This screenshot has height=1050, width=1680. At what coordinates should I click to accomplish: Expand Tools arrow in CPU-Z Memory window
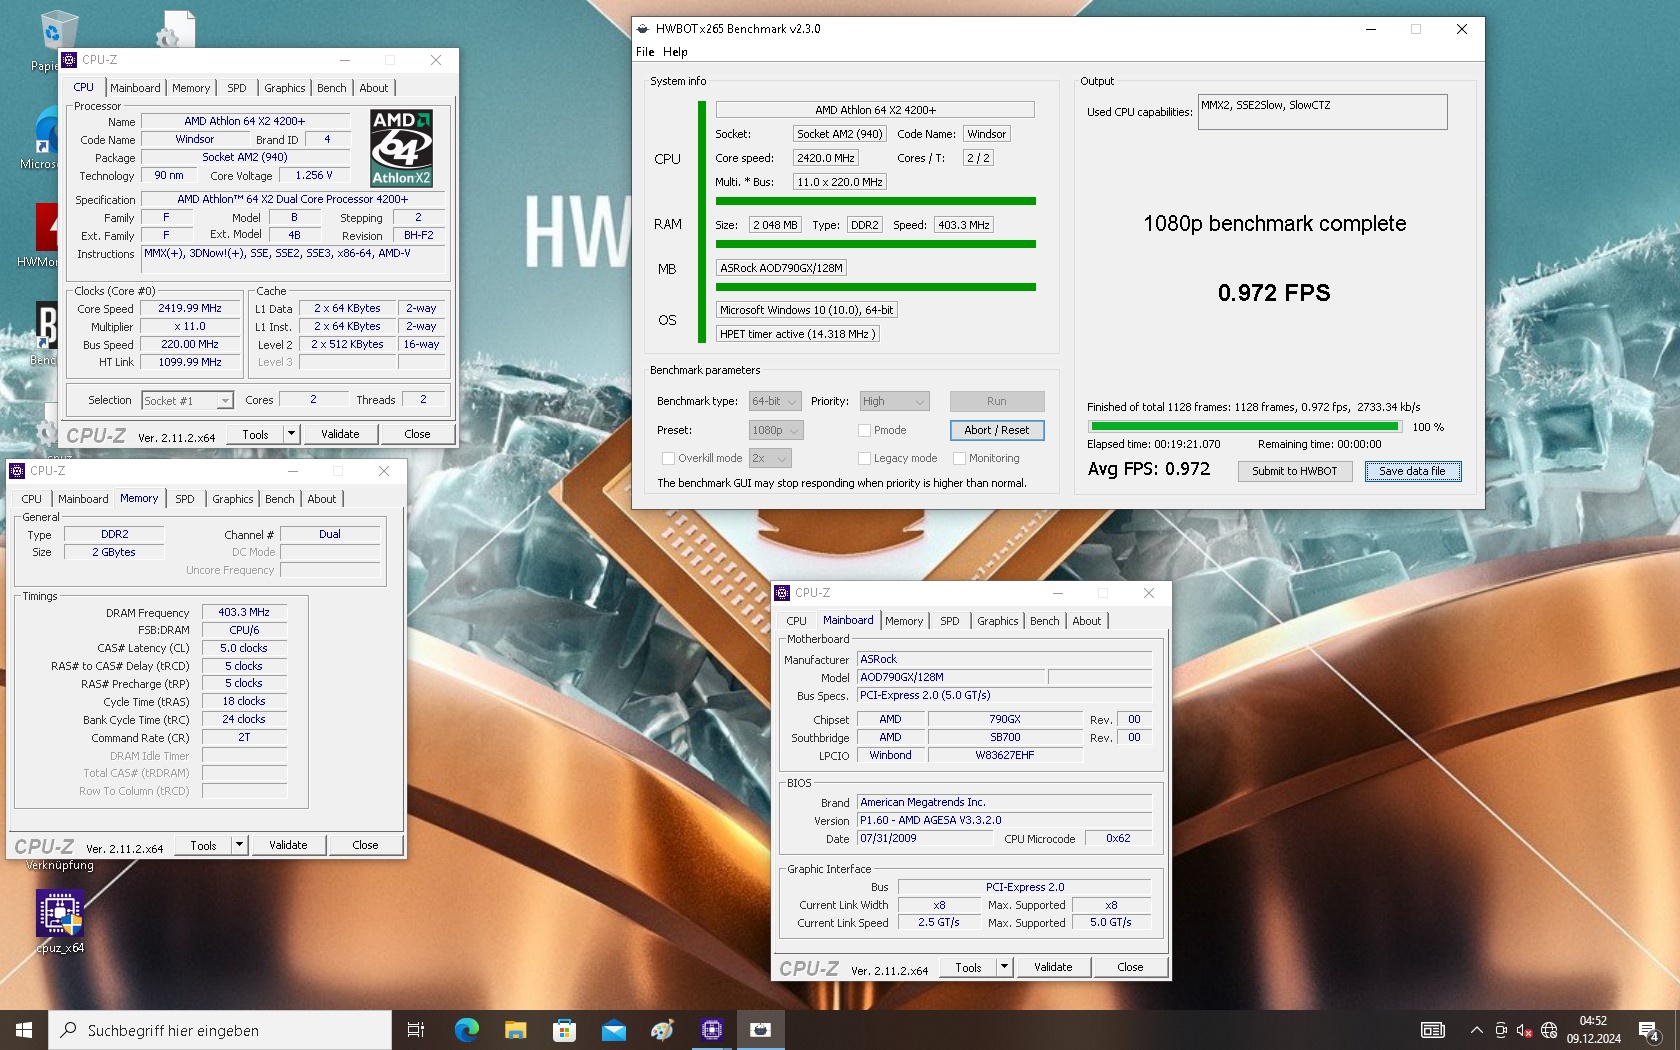[239, 845]
